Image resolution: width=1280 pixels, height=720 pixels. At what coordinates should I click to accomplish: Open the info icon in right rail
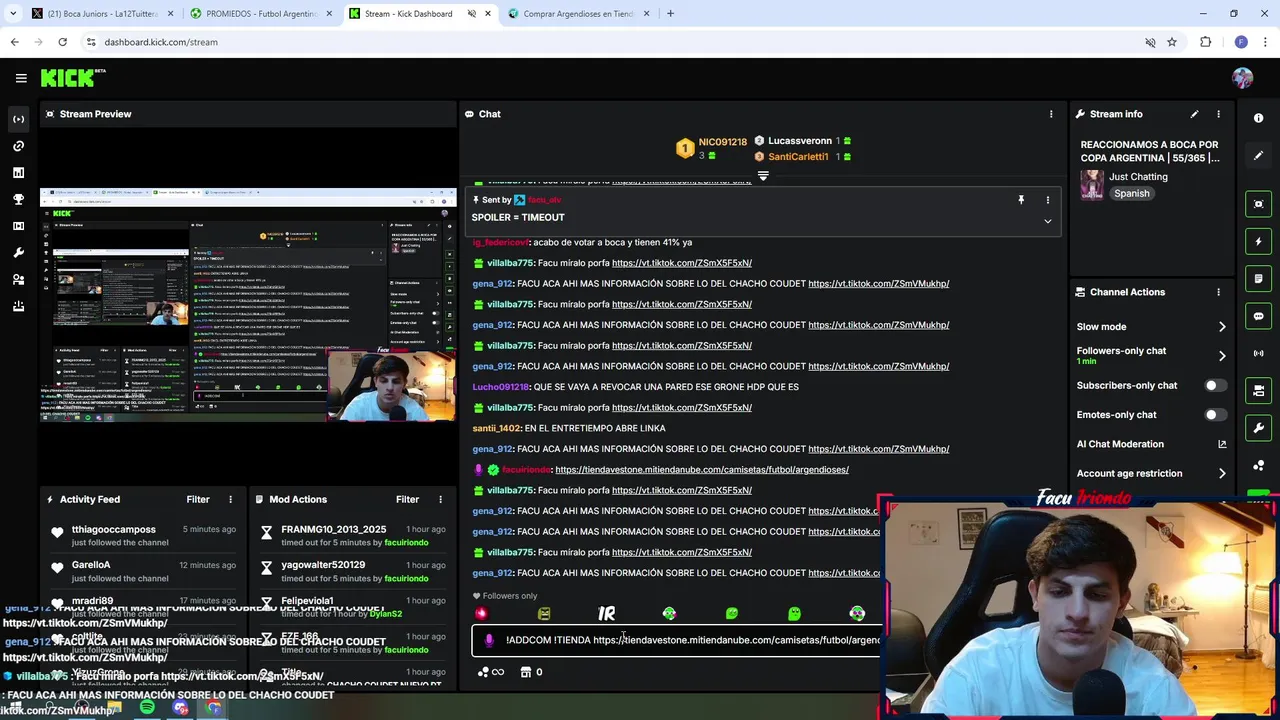coord(1258,118)
